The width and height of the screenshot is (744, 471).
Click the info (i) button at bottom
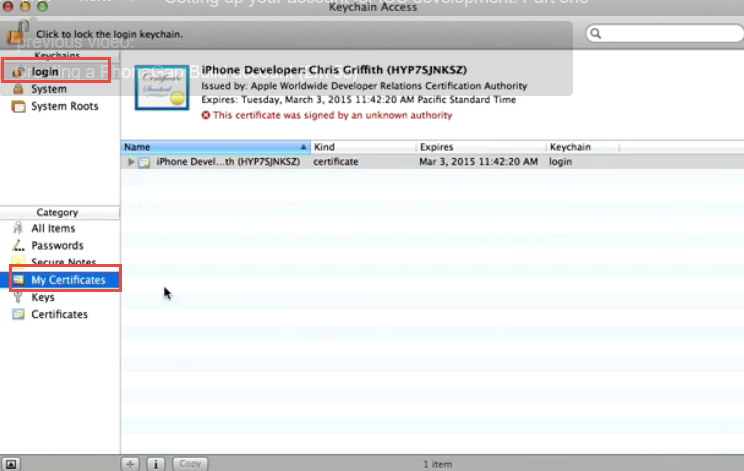155,464
